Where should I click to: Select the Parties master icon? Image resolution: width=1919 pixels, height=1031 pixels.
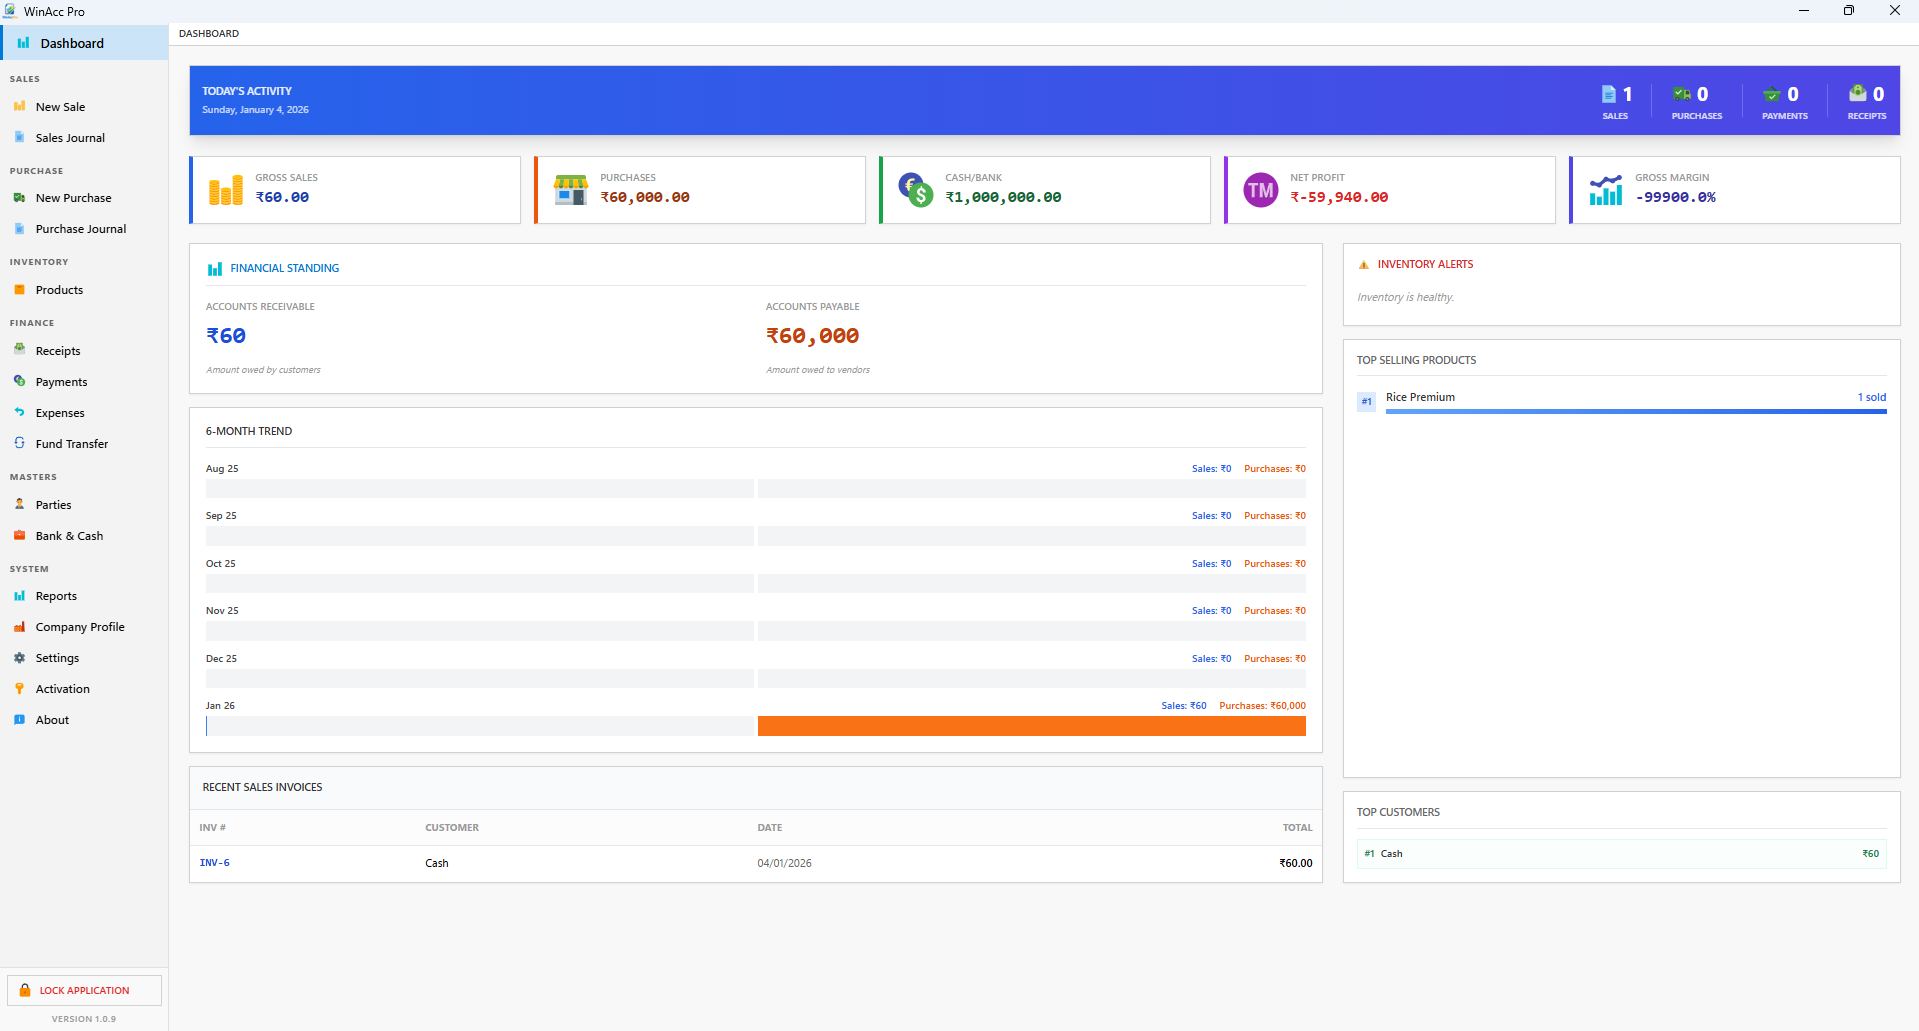[x=20, y=504]
